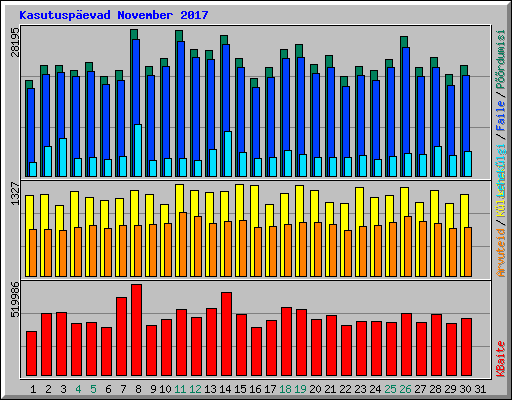Click day label 22 on the x-axis

click(x=345, y=389)
